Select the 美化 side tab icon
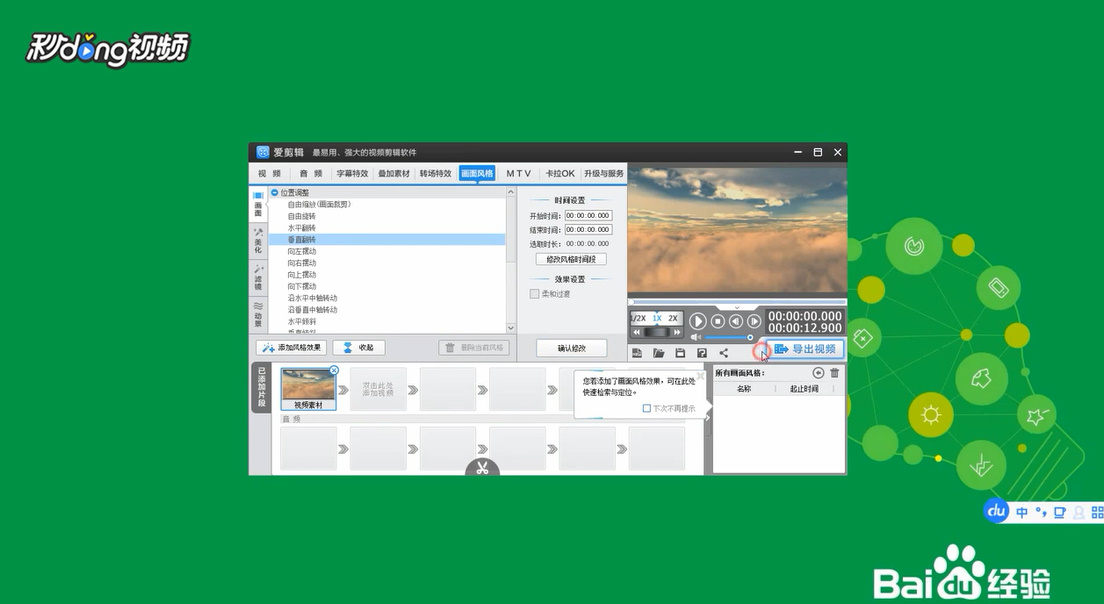 (258, 241)
